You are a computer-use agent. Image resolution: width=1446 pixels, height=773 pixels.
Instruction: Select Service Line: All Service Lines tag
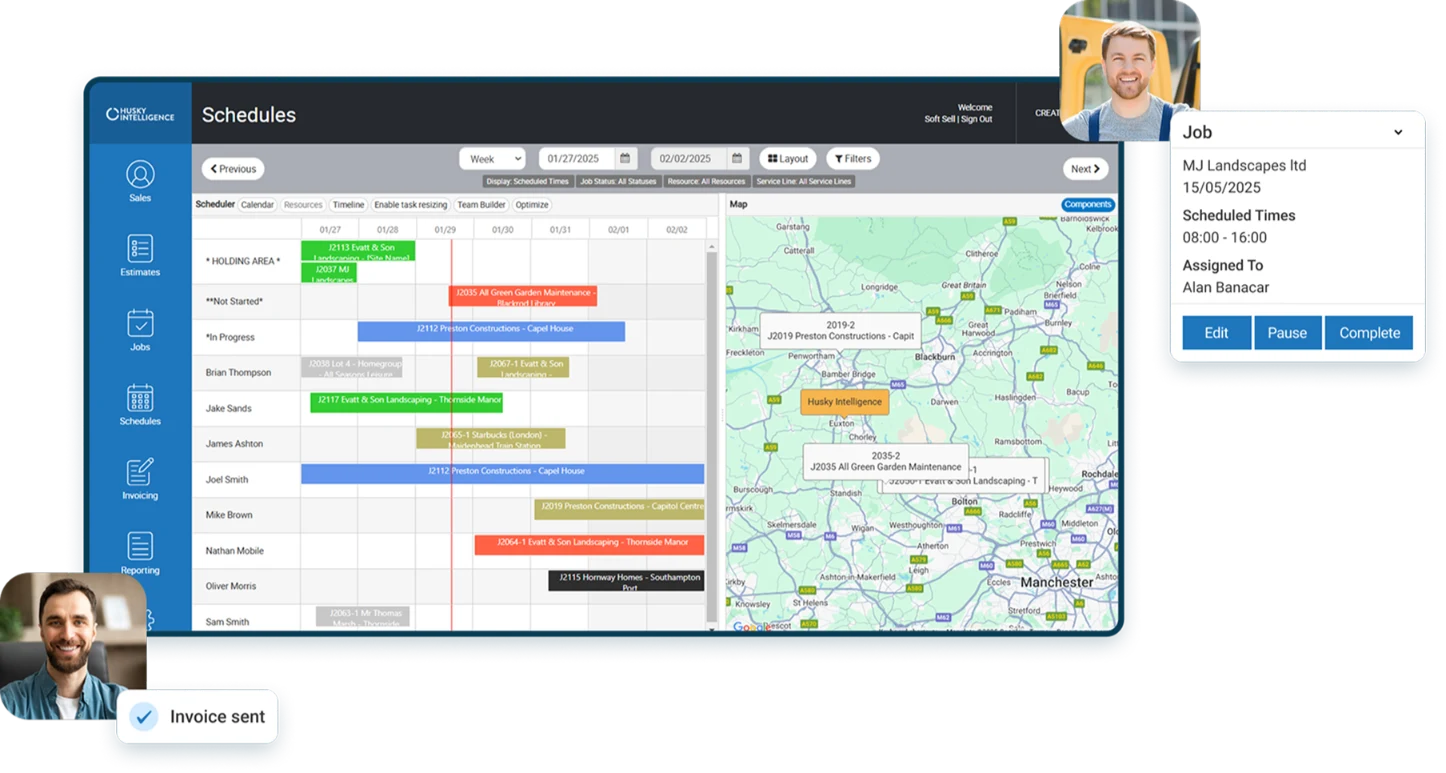coord(804,182)
